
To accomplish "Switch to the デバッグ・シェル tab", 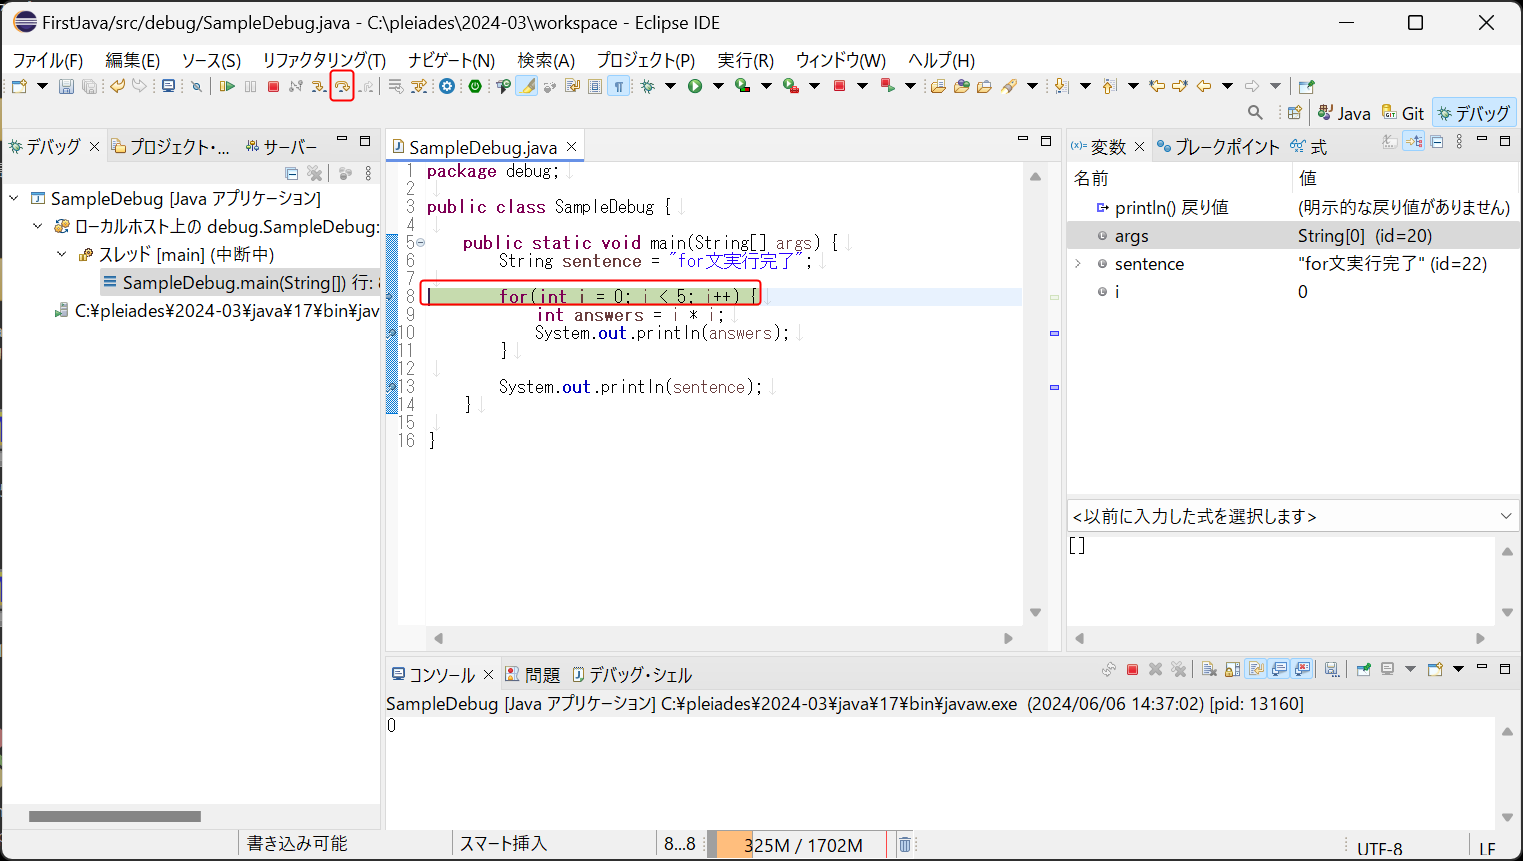I will (632, 675).
